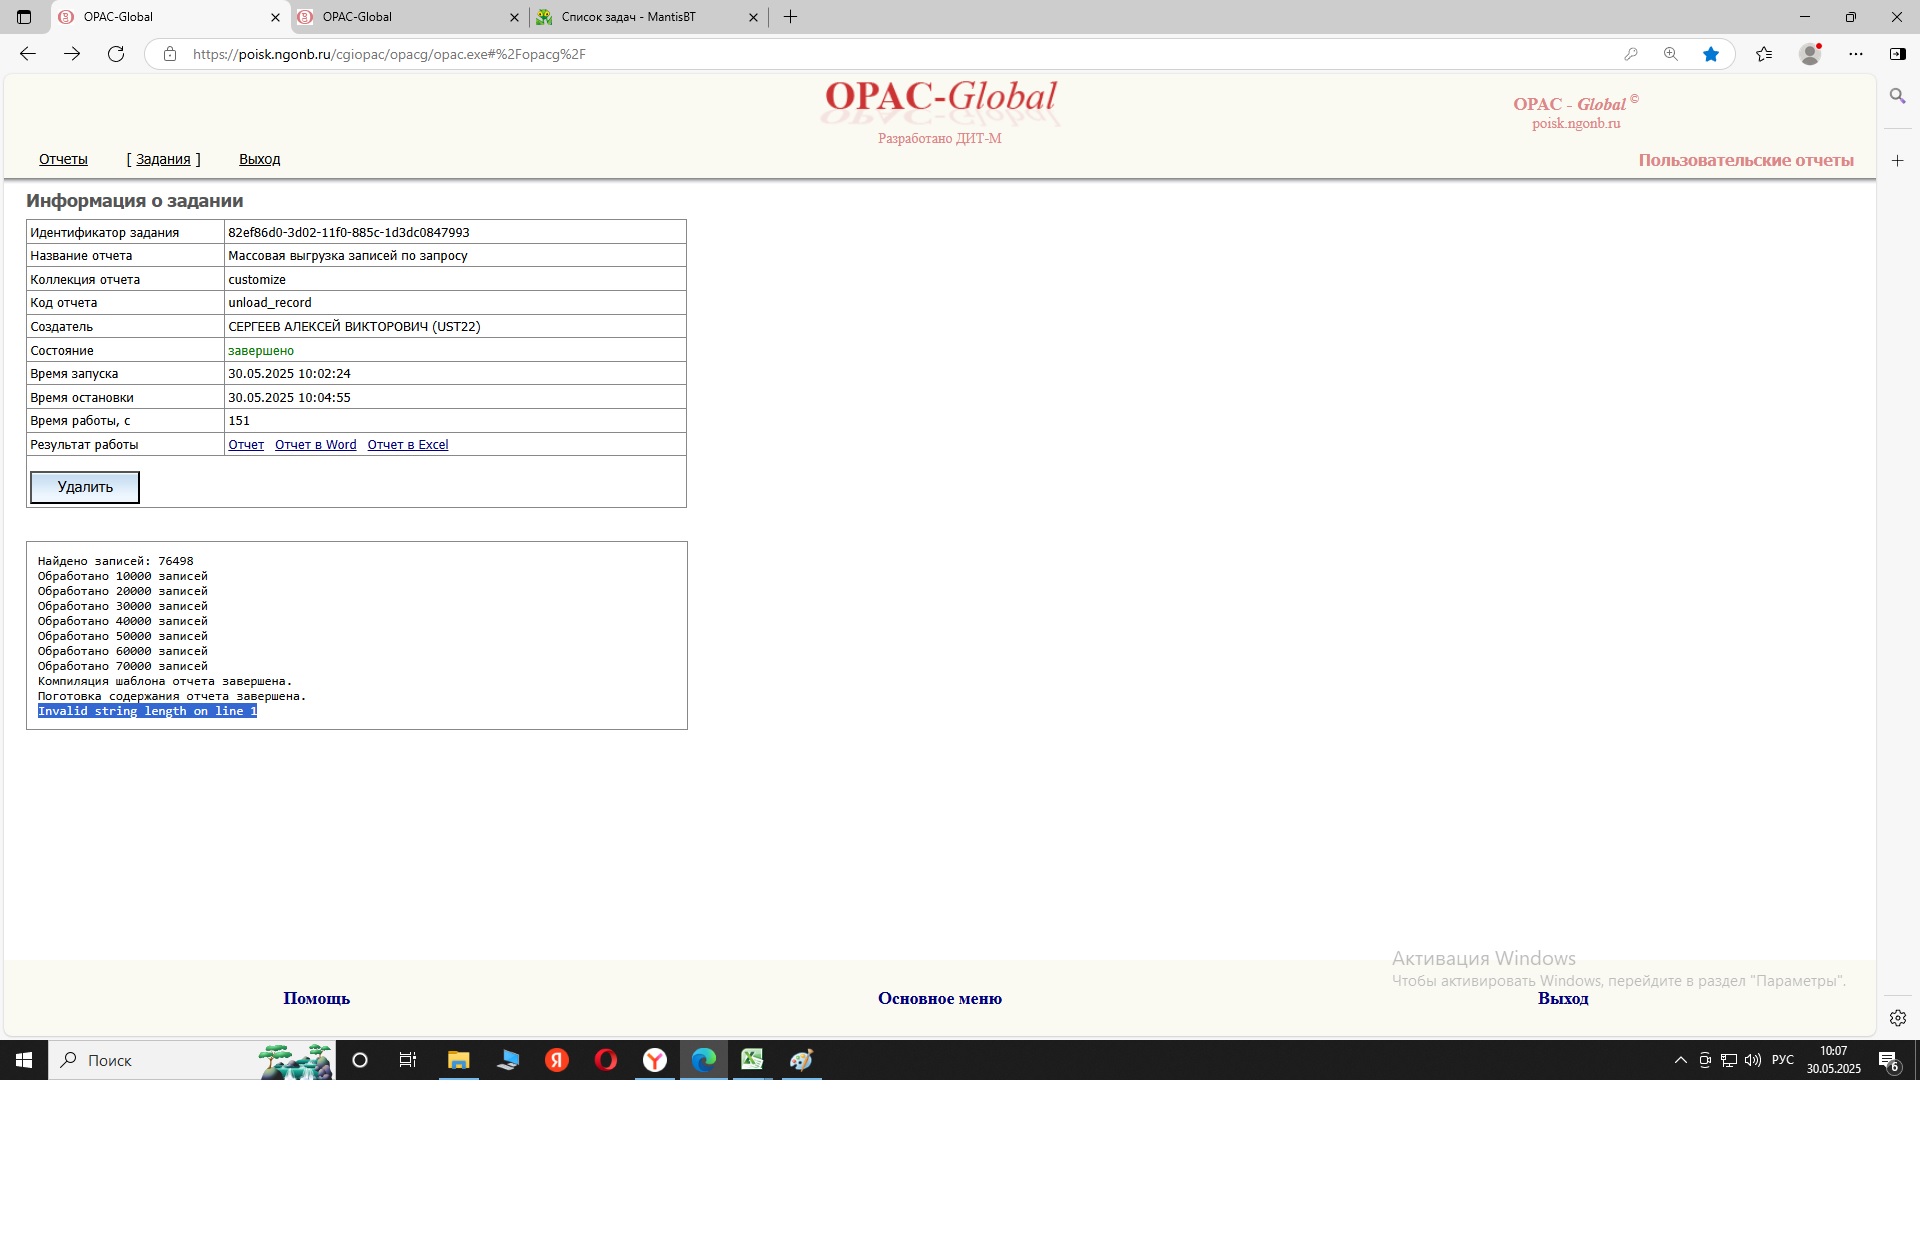
Task: Click the завершено status text
Action: (x=261, y=351)
